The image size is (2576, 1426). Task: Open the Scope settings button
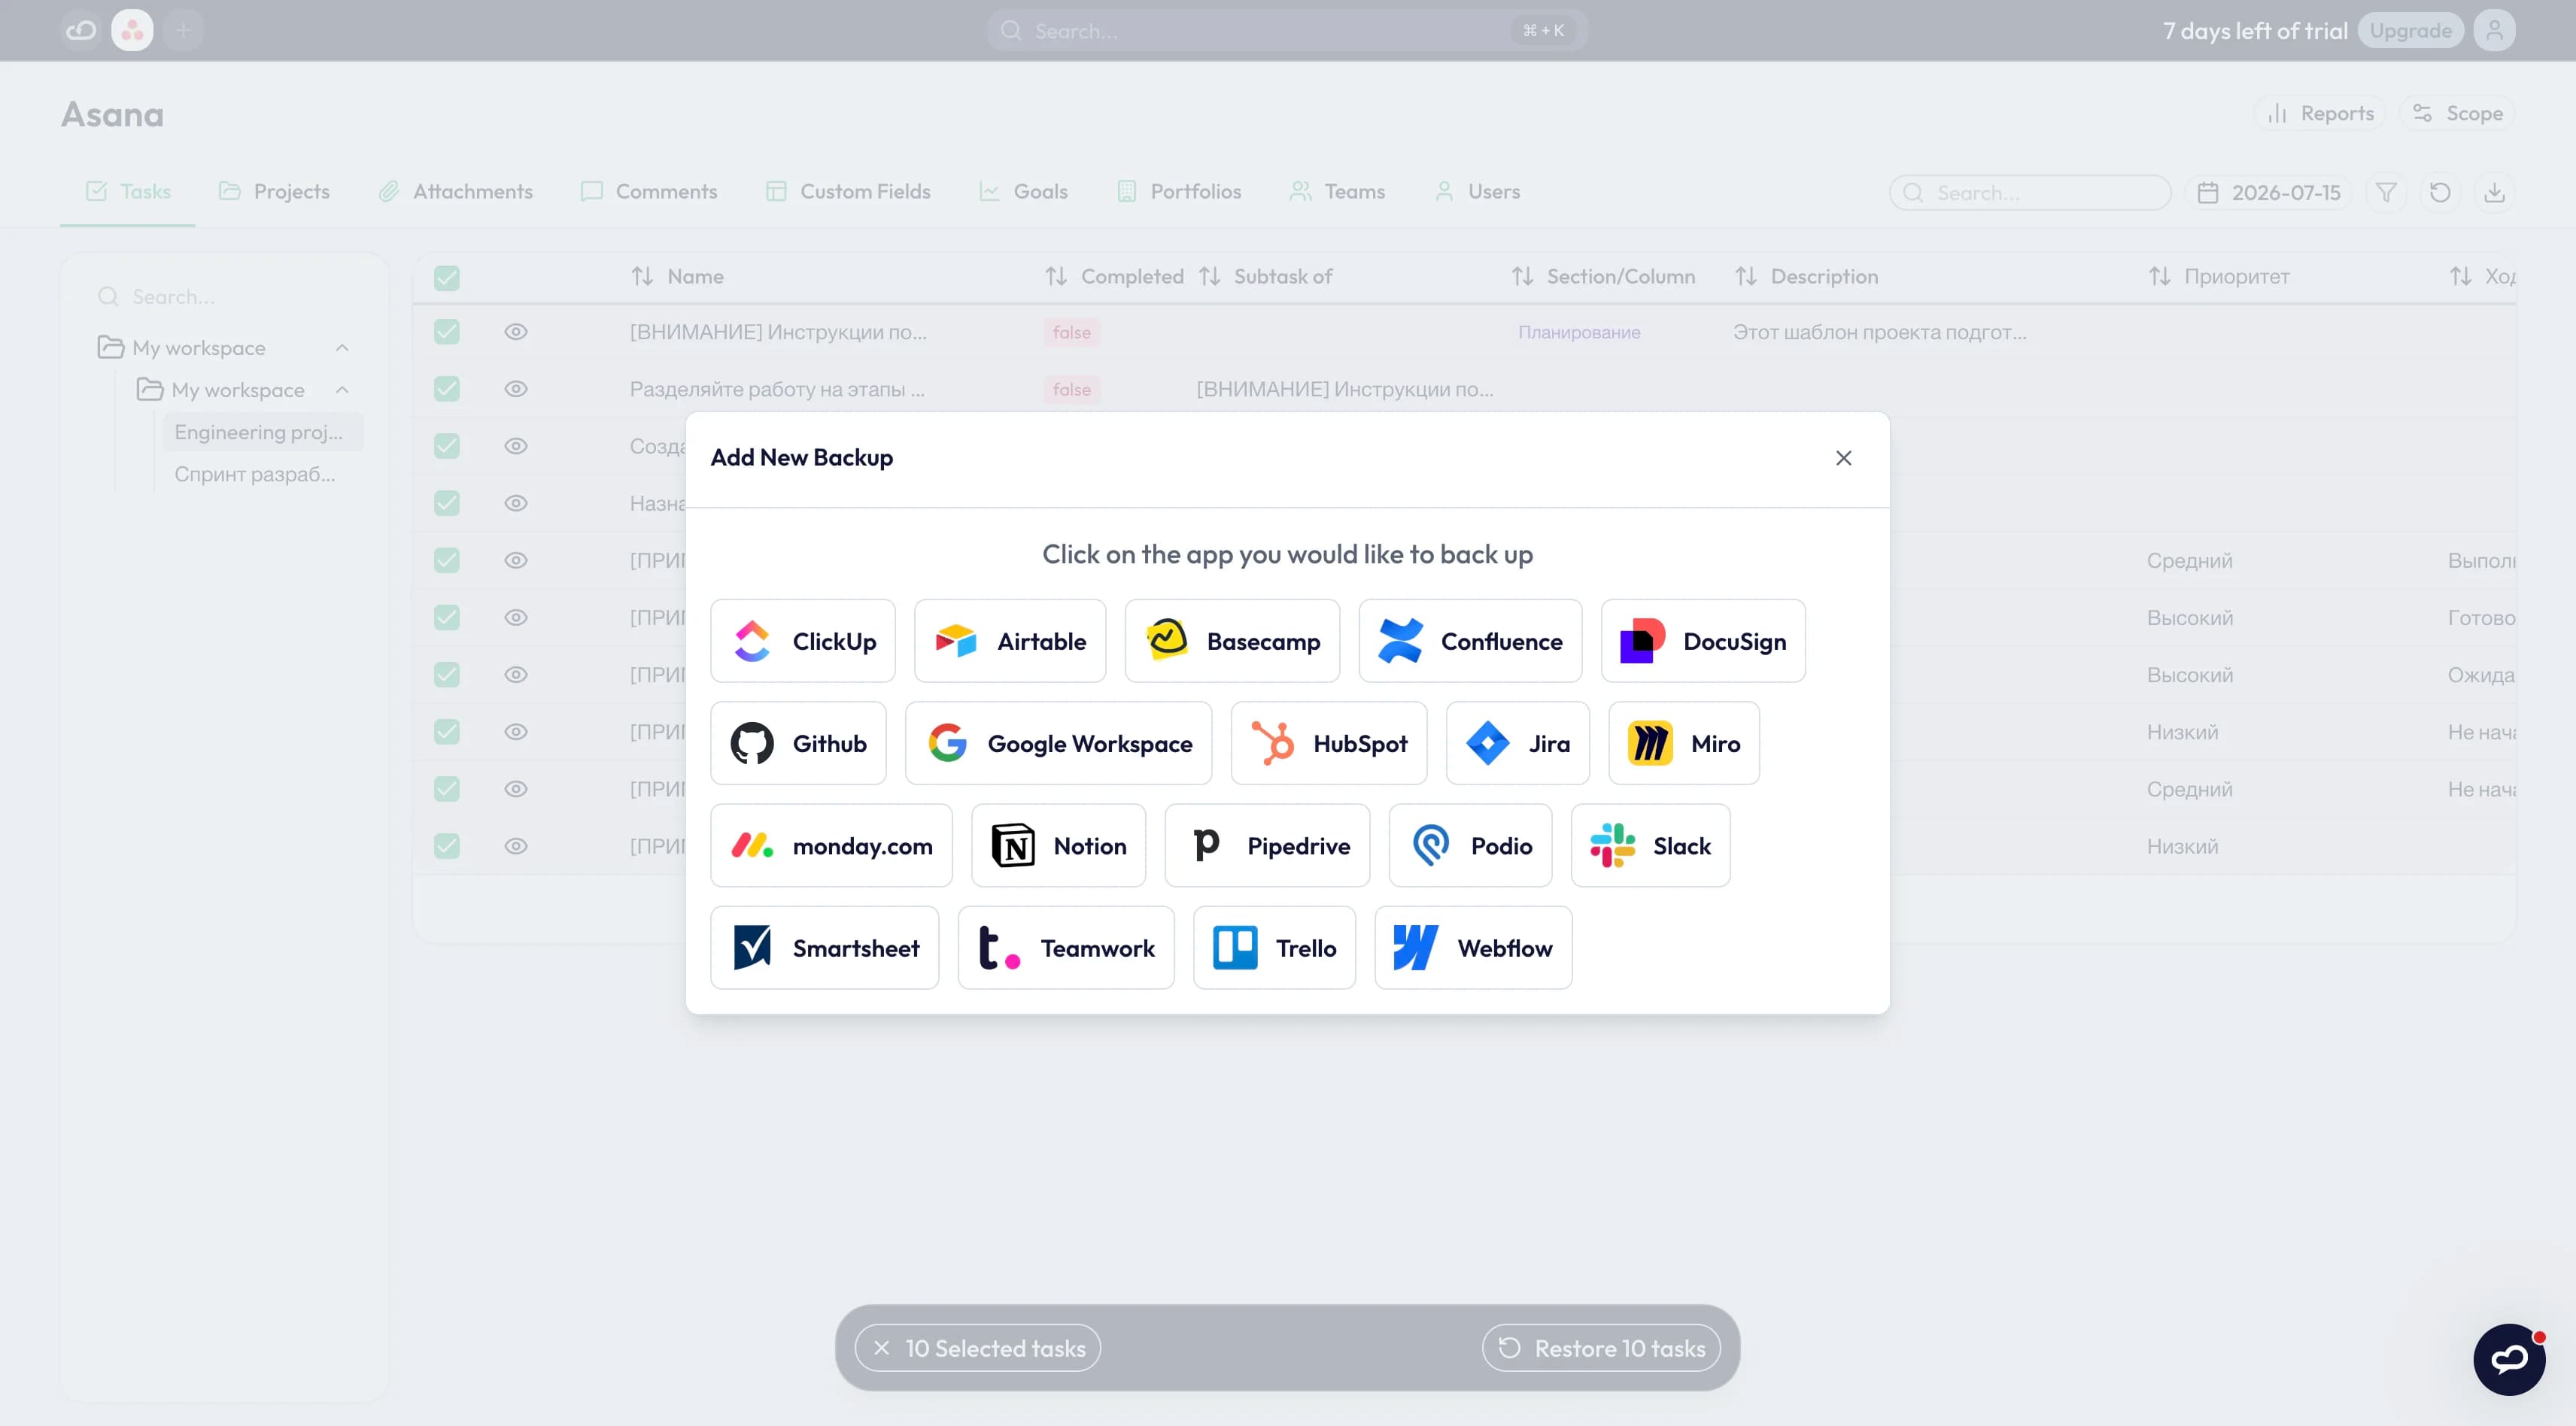[2457, 113]
